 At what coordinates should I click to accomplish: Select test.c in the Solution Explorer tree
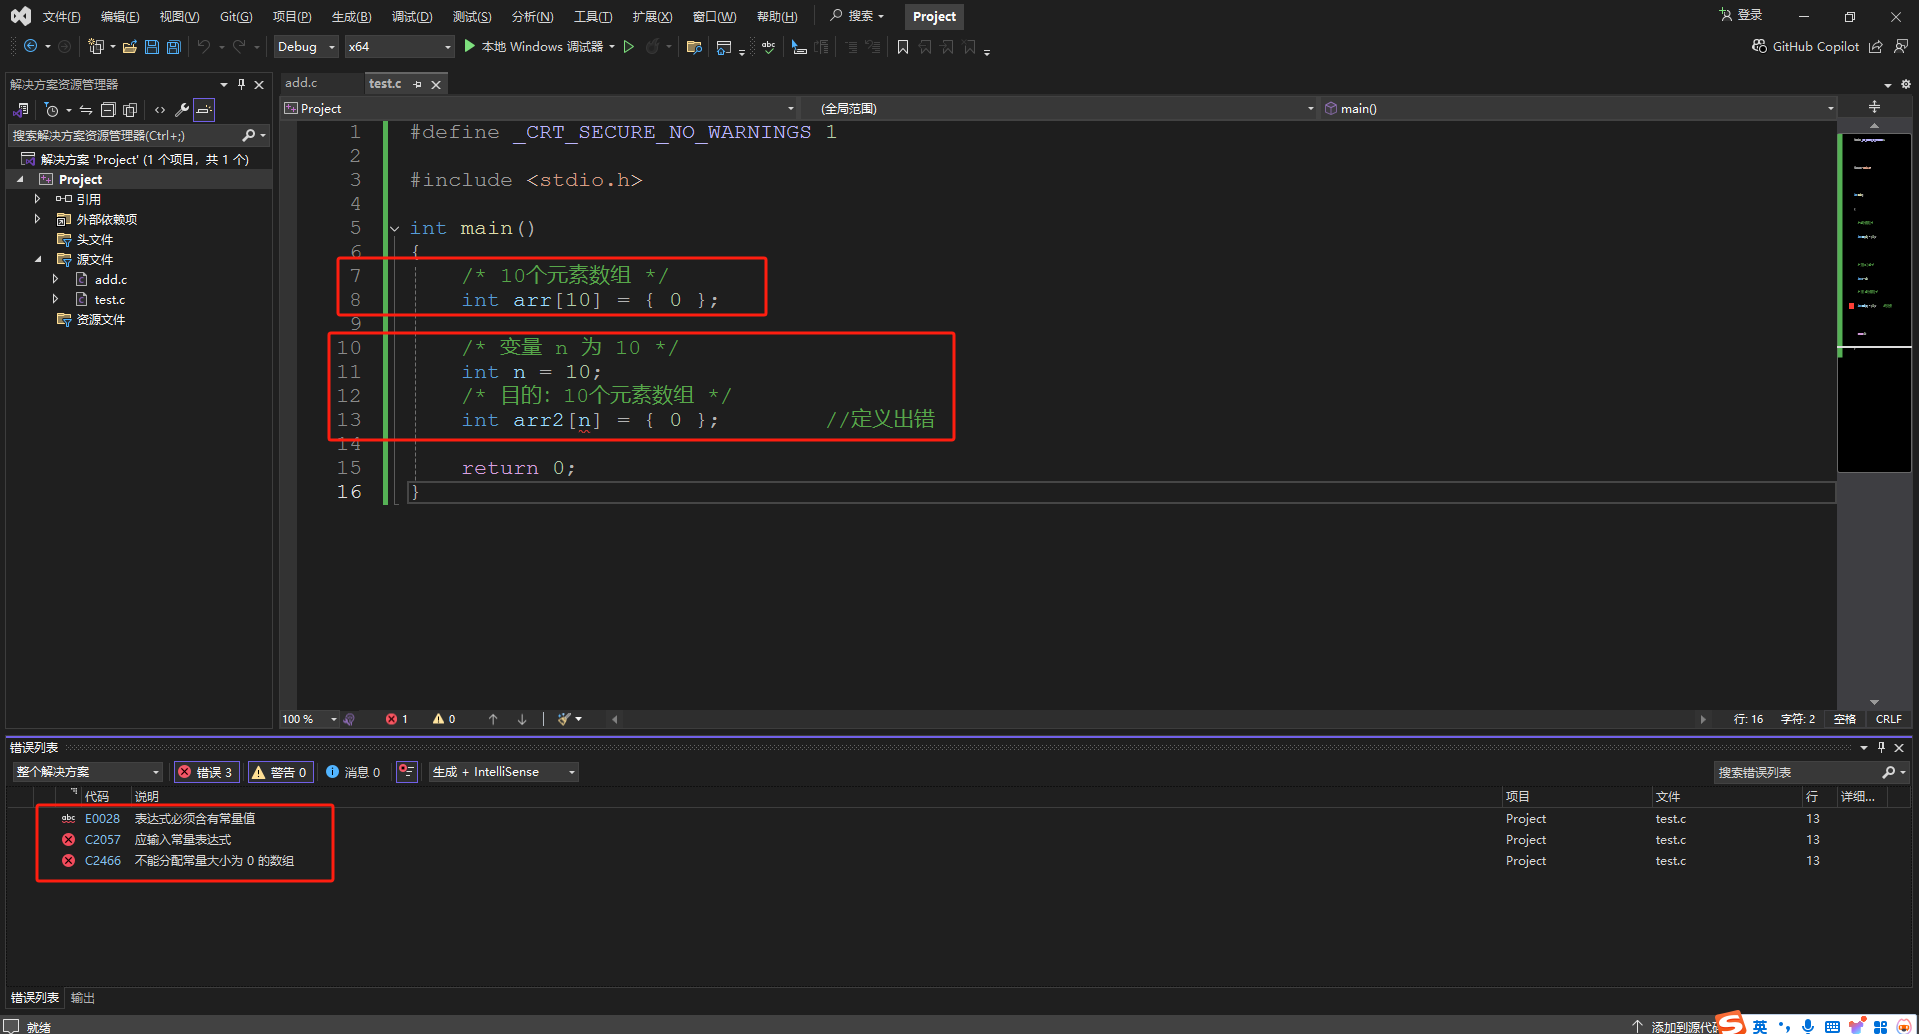109,300
